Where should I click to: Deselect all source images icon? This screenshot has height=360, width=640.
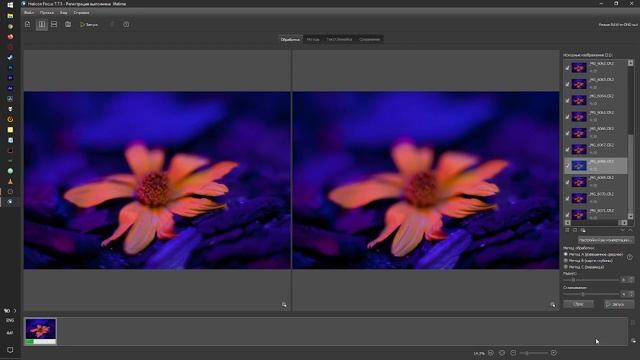(575, 230)
